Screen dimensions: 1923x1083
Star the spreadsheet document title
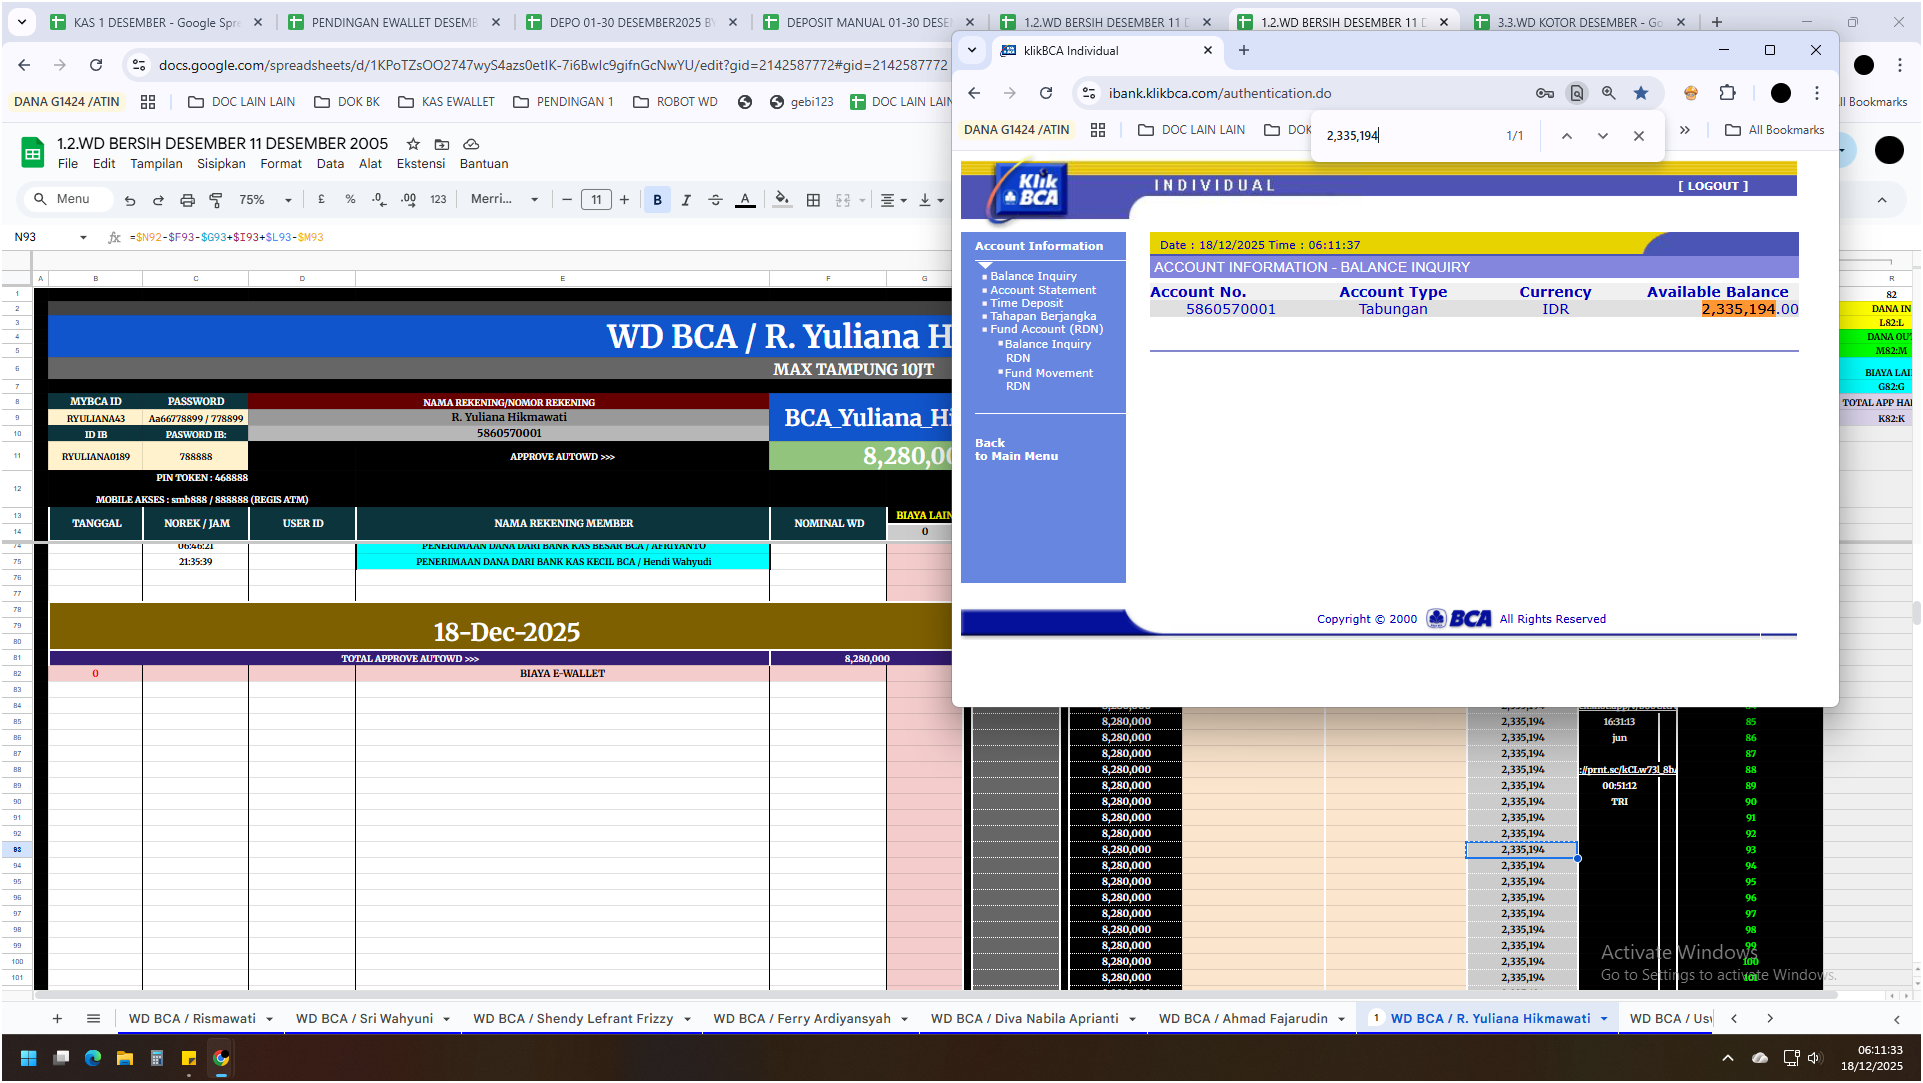[413, 144]
